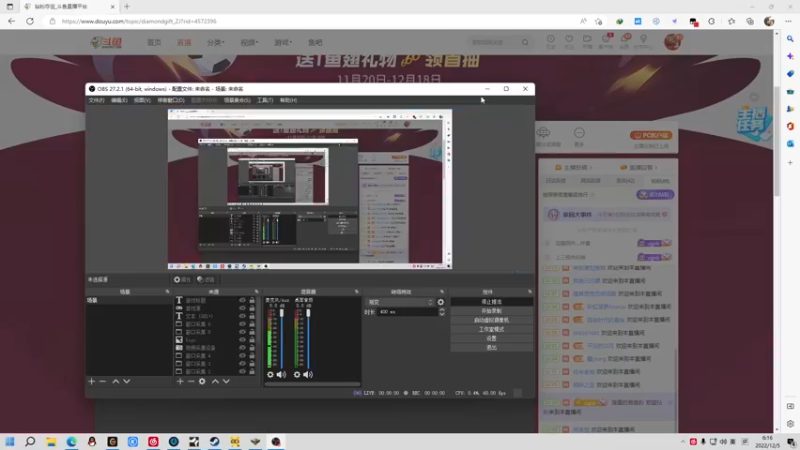Toggle visibility eye of second source row

242,308
